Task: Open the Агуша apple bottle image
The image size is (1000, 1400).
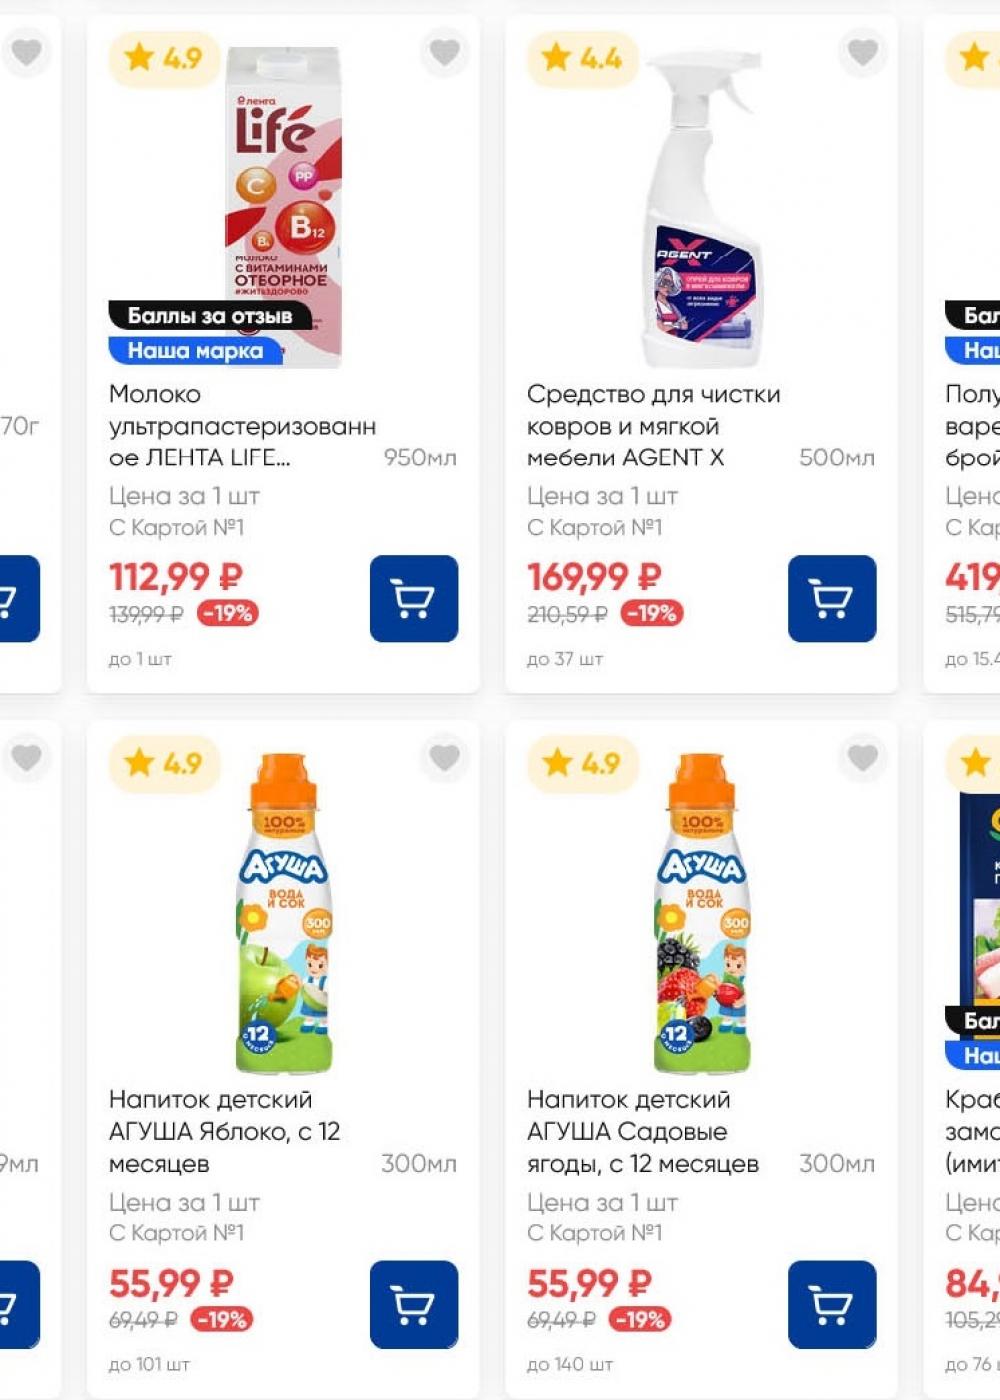Action: [x=284, y=910]
